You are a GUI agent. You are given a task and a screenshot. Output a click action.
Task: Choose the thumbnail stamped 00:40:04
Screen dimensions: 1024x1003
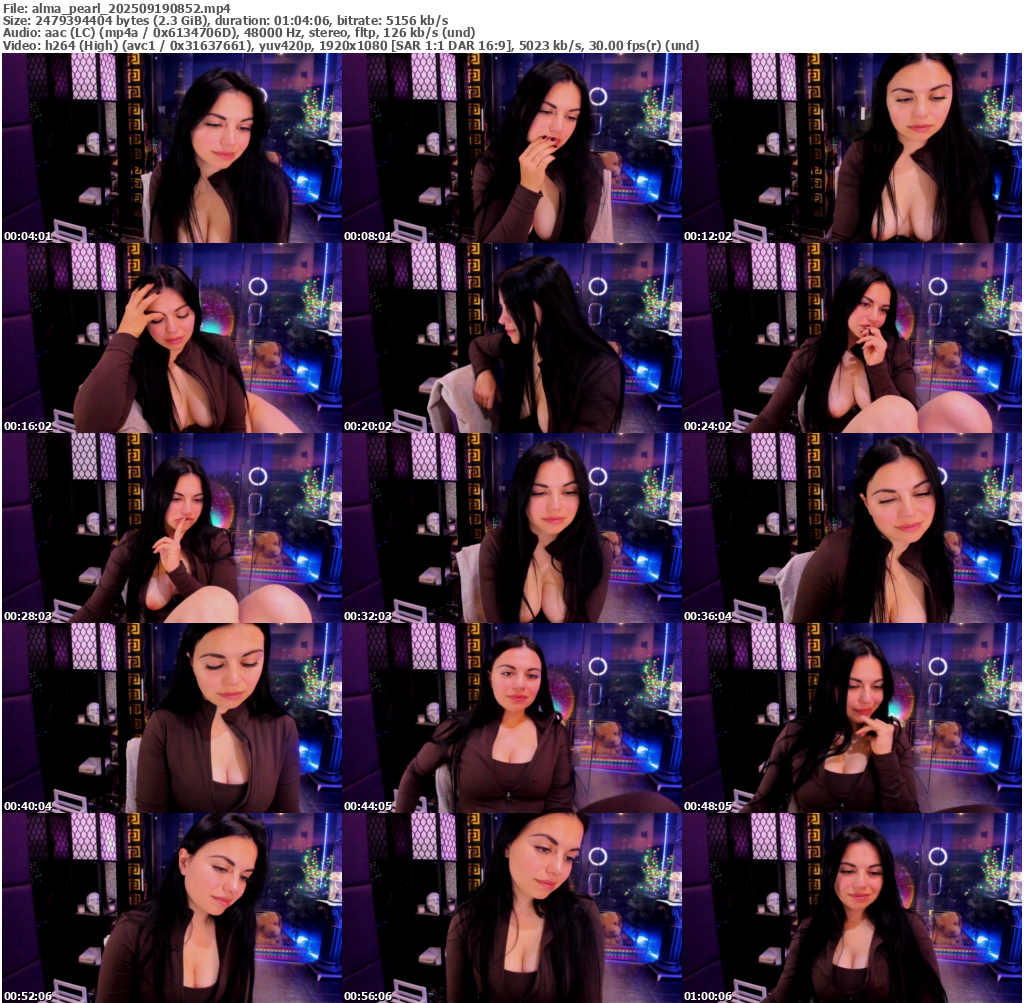pyautogui.click(x=172, y=718)
